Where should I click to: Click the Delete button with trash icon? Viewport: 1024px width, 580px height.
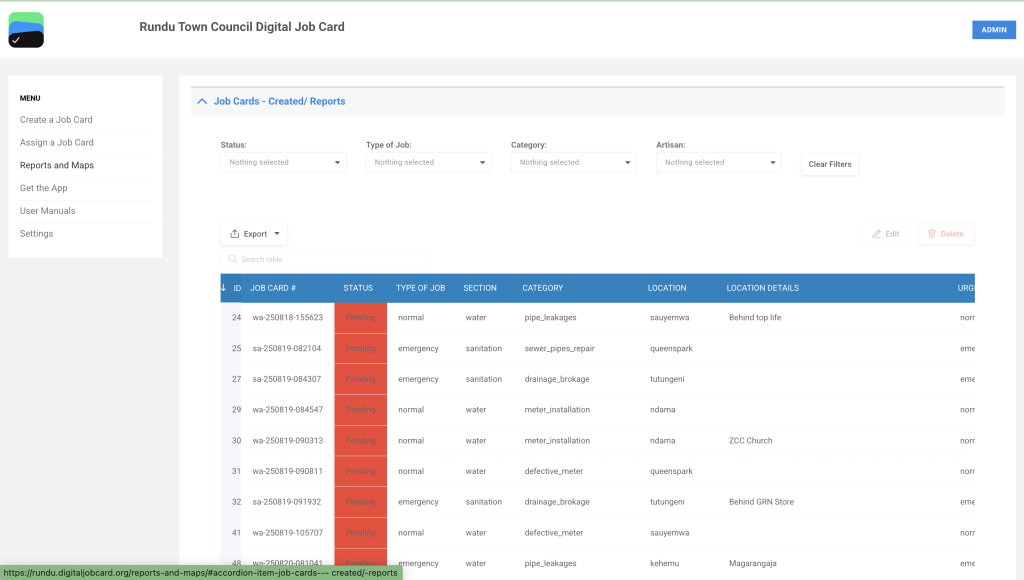coord(945,234)
